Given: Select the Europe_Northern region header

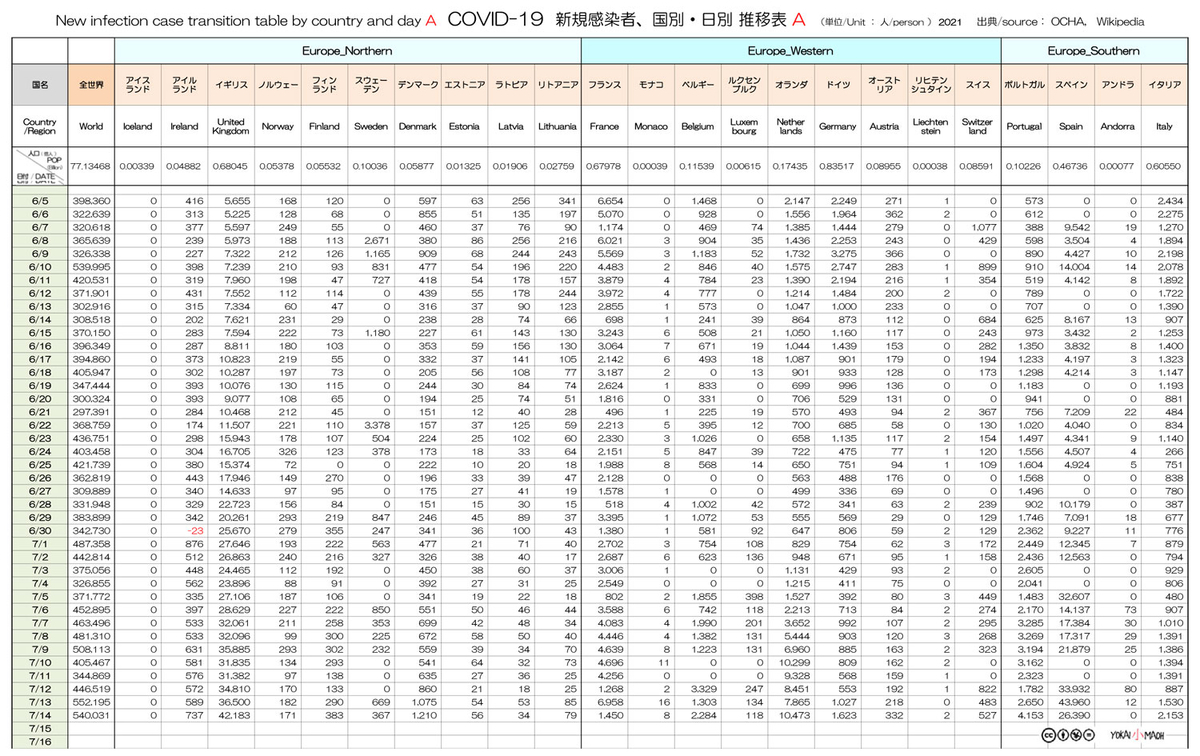Looking at the screenshot, I should 347,50.
